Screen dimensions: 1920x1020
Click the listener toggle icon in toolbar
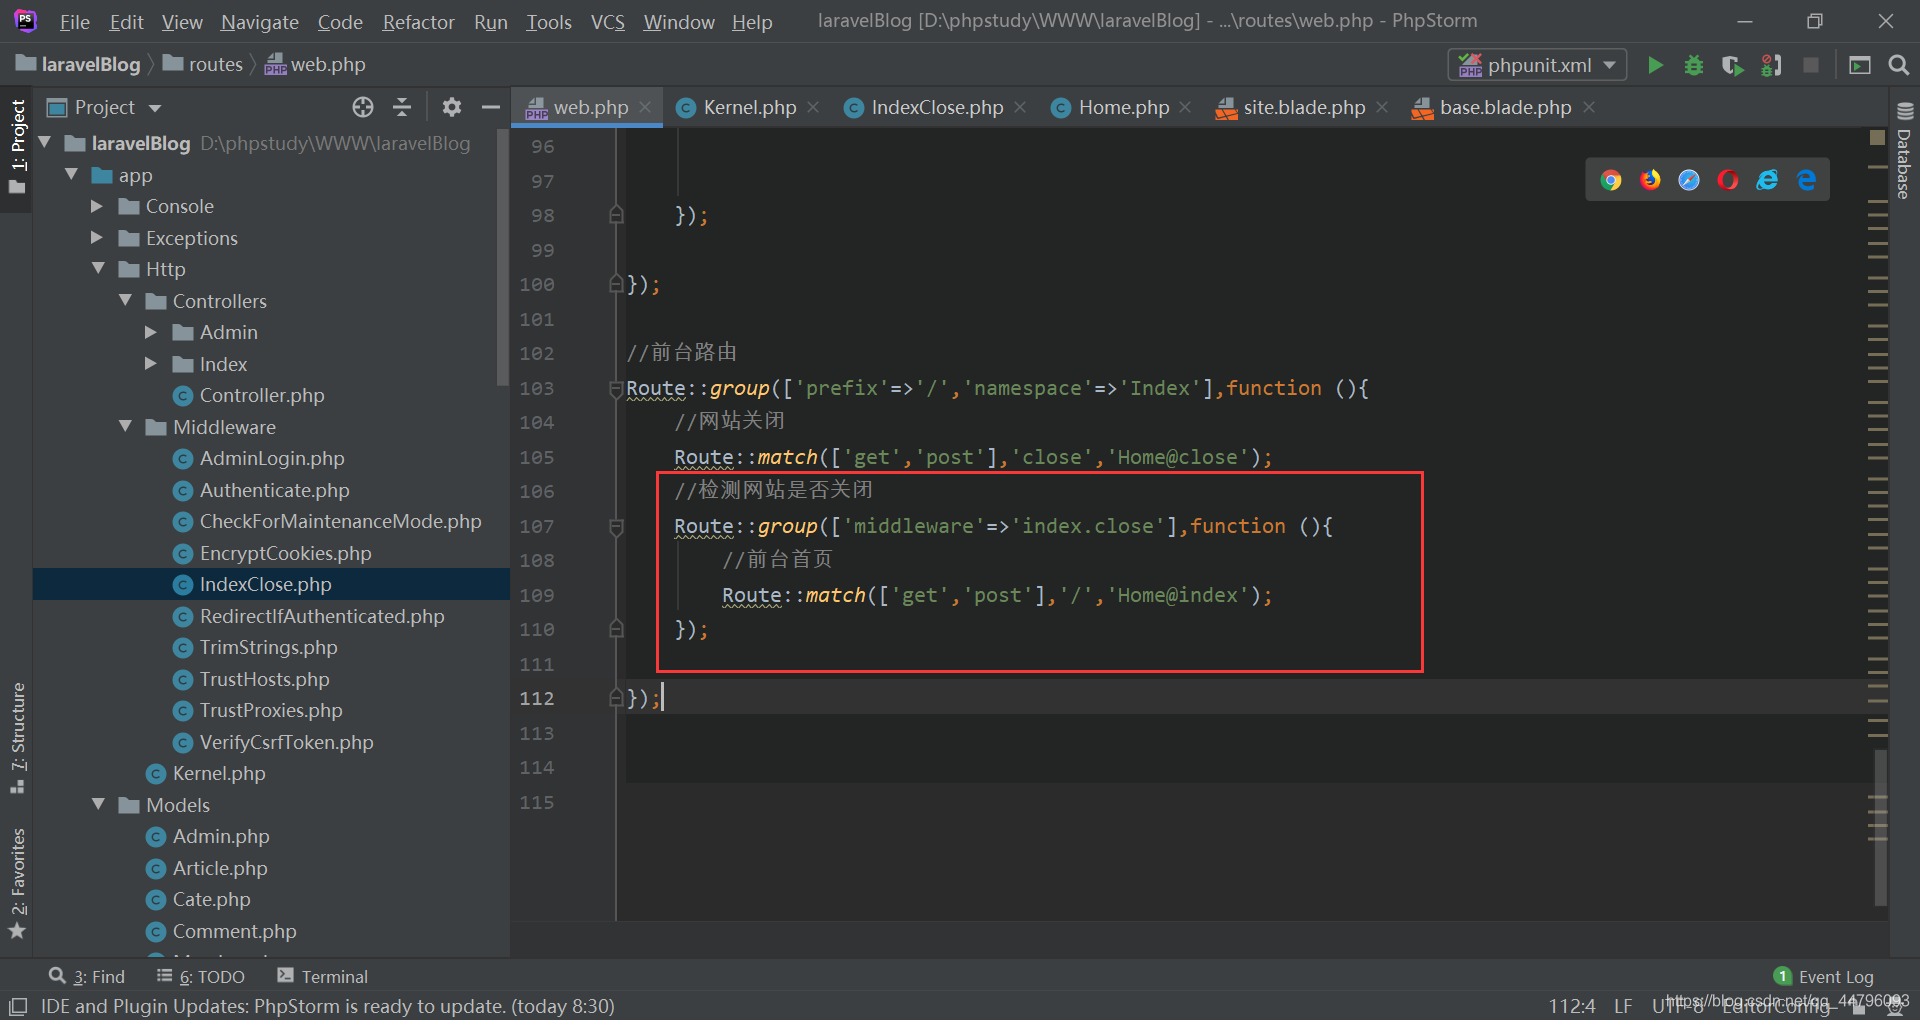pos(1771,65)
